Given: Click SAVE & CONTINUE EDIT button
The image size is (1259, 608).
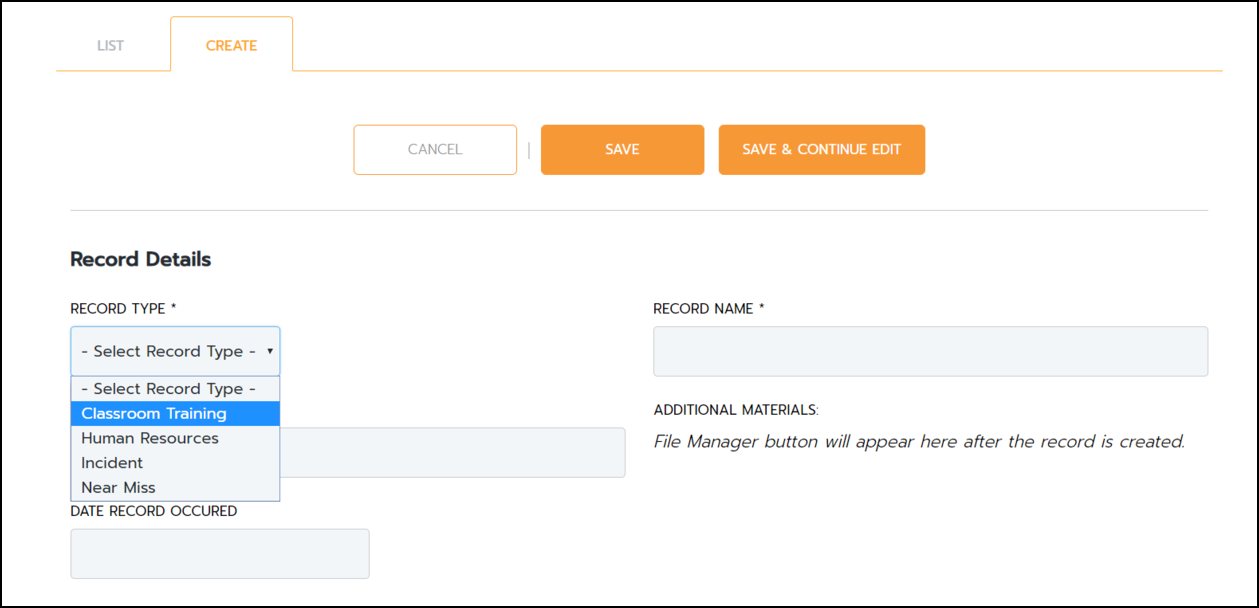Looking at the screenshot, I should pos(821,150).
